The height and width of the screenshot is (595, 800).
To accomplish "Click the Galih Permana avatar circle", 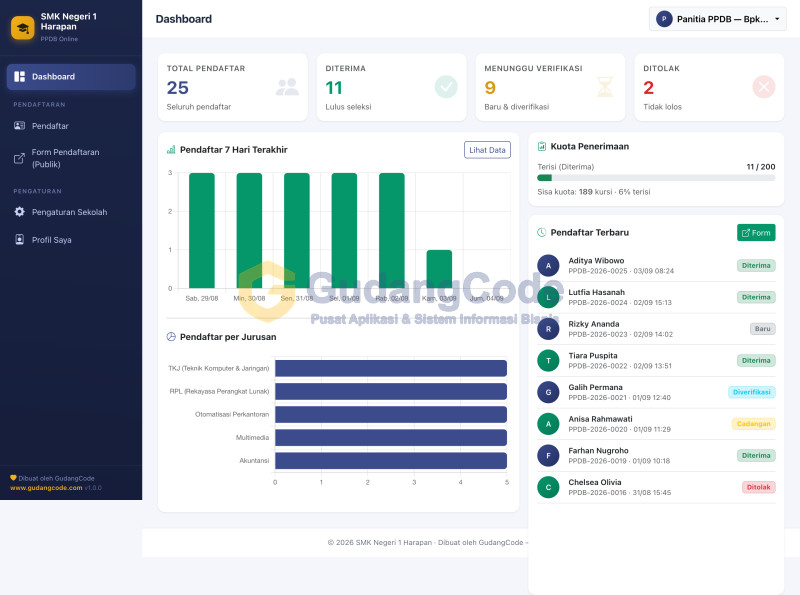I will tap(548, 392).
